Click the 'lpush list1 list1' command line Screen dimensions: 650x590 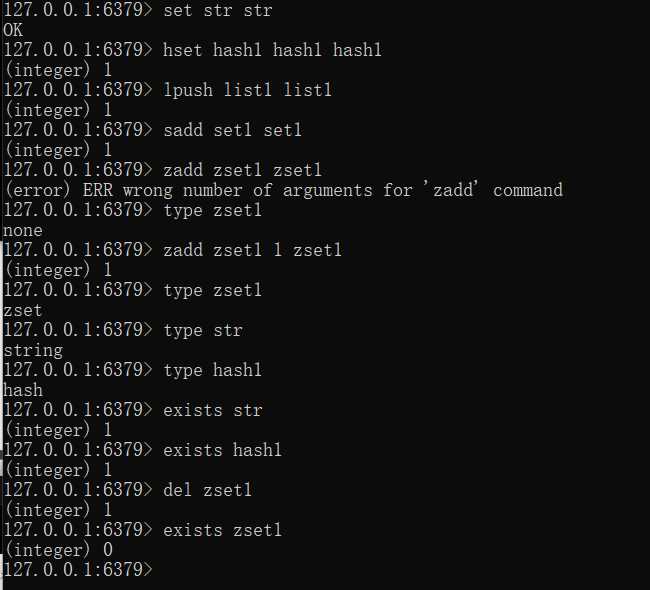[247, 90]
